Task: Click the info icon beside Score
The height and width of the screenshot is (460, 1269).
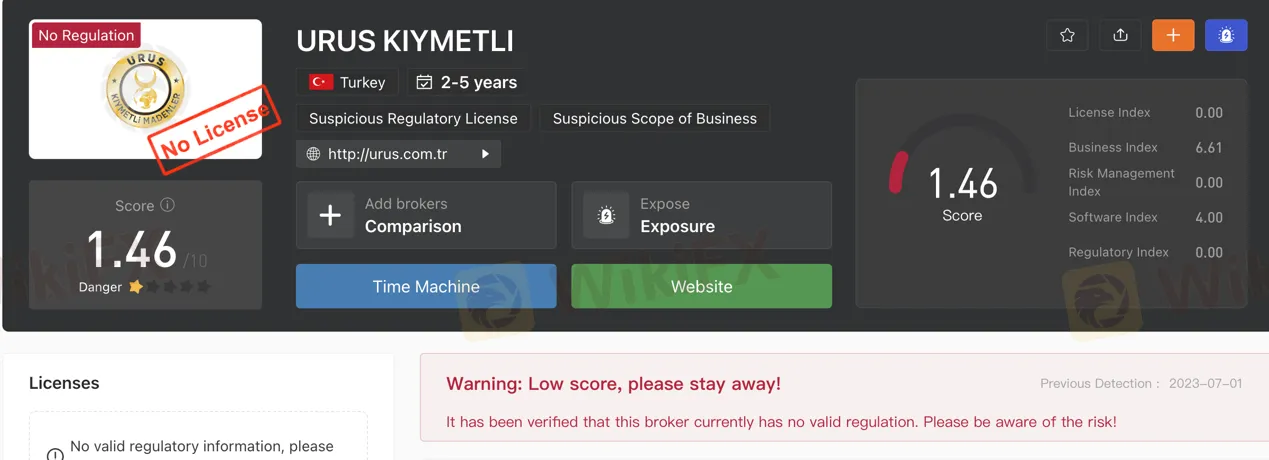Action: (x=167, y=205)
